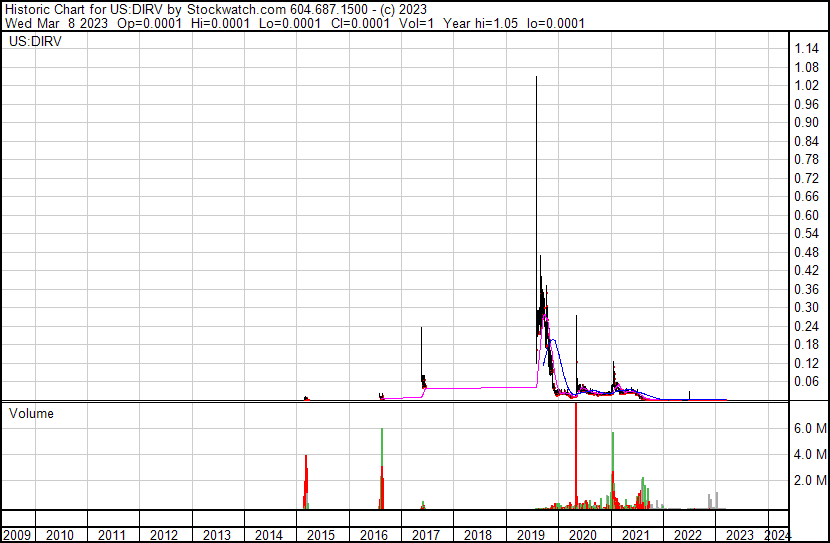
Task: Click the 6.0 M volume axis label
Action: coord(810,428)
